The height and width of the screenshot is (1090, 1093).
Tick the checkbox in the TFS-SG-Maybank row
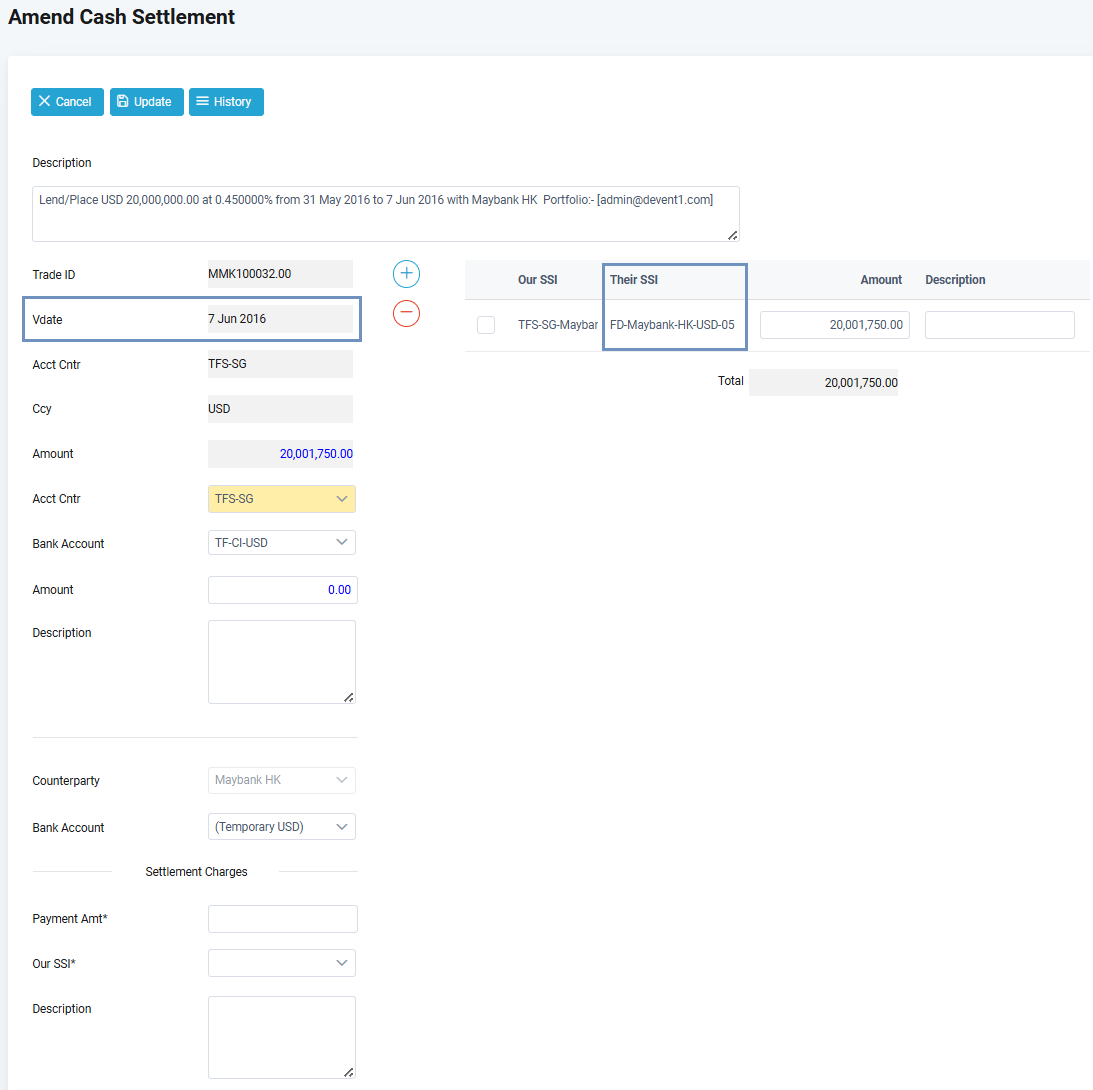[x=486, y=325]
